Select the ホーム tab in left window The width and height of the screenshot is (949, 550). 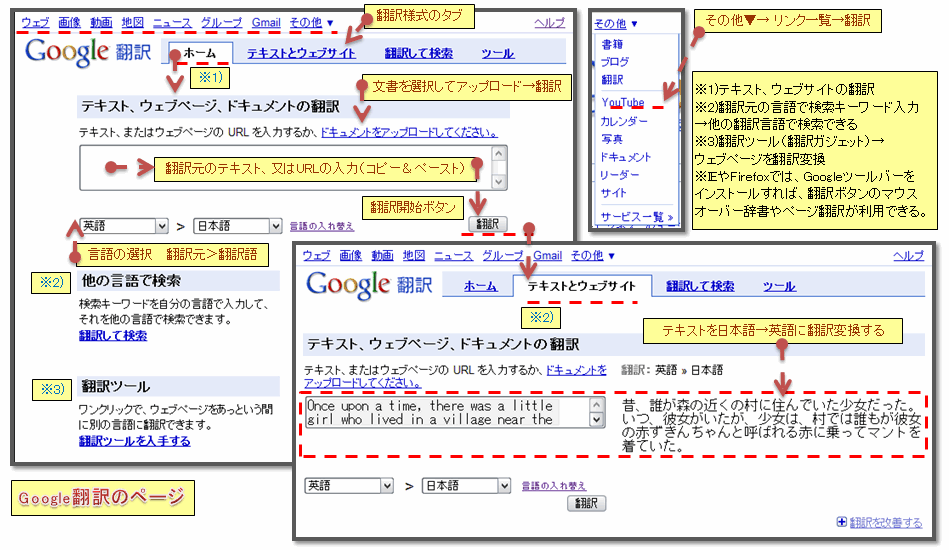[200, 53]
